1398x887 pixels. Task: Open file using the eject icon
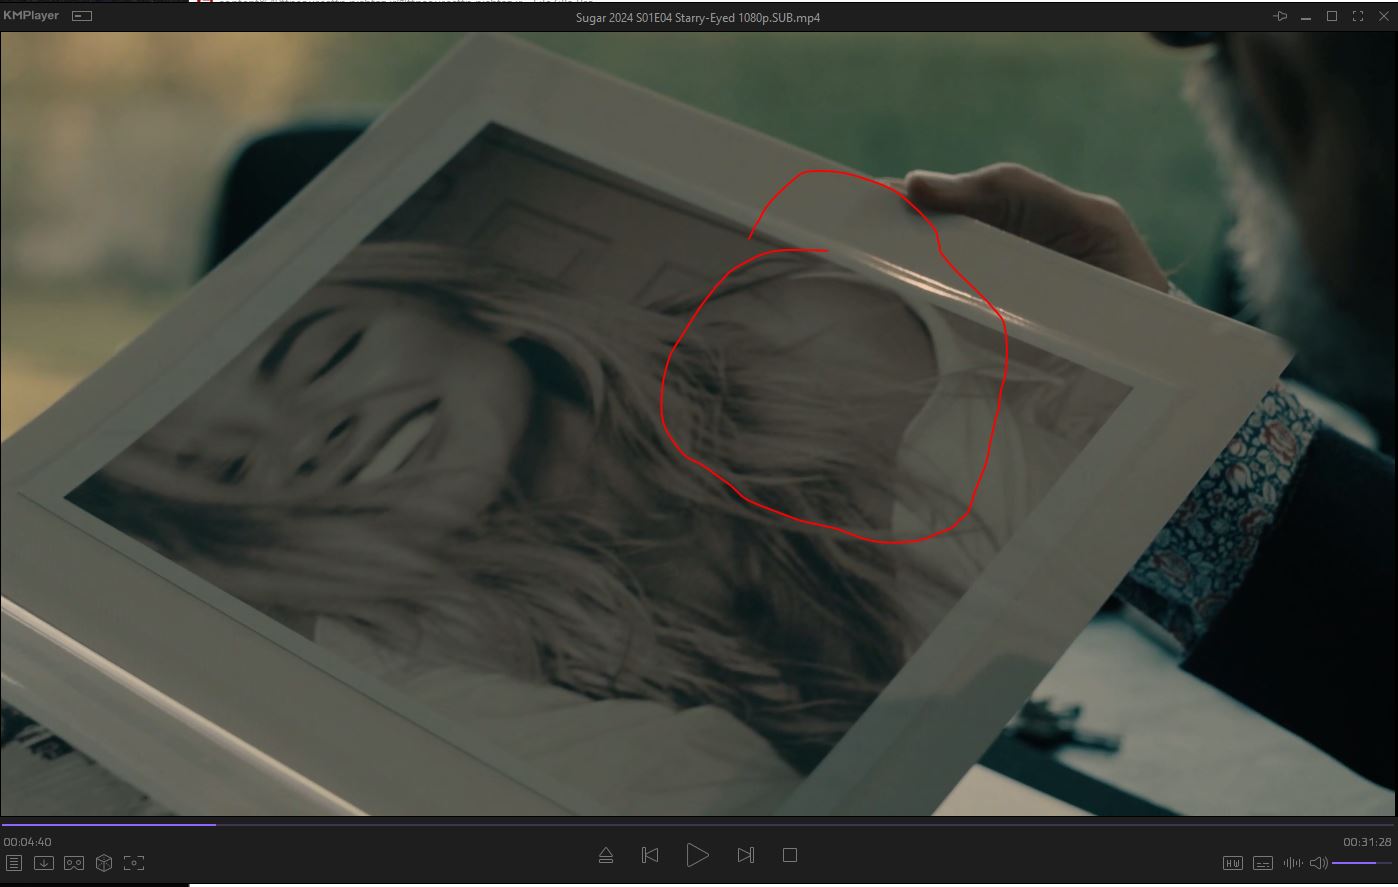click(x=606, y=855)
